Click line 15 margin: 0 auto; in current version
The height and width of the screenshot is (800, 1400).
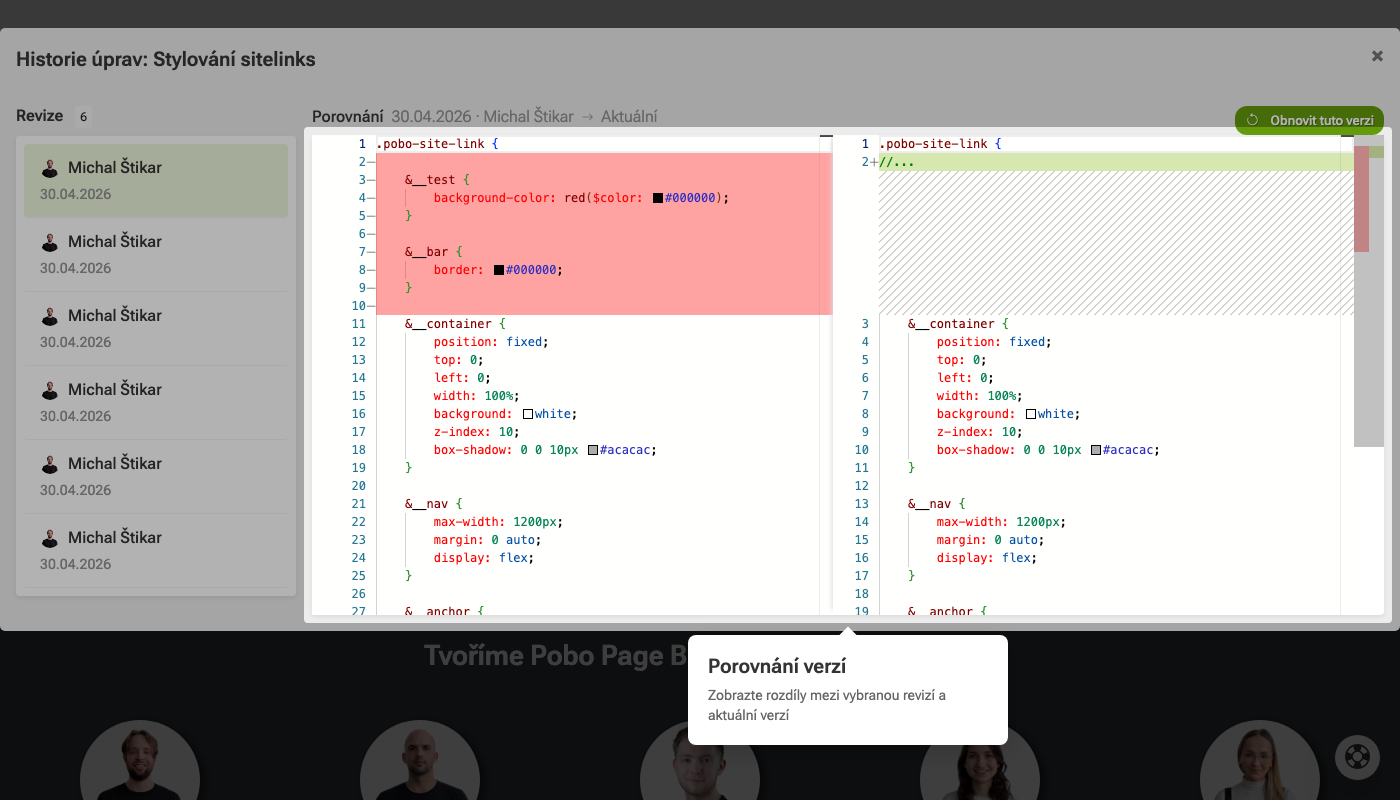[x=990, y=540]
